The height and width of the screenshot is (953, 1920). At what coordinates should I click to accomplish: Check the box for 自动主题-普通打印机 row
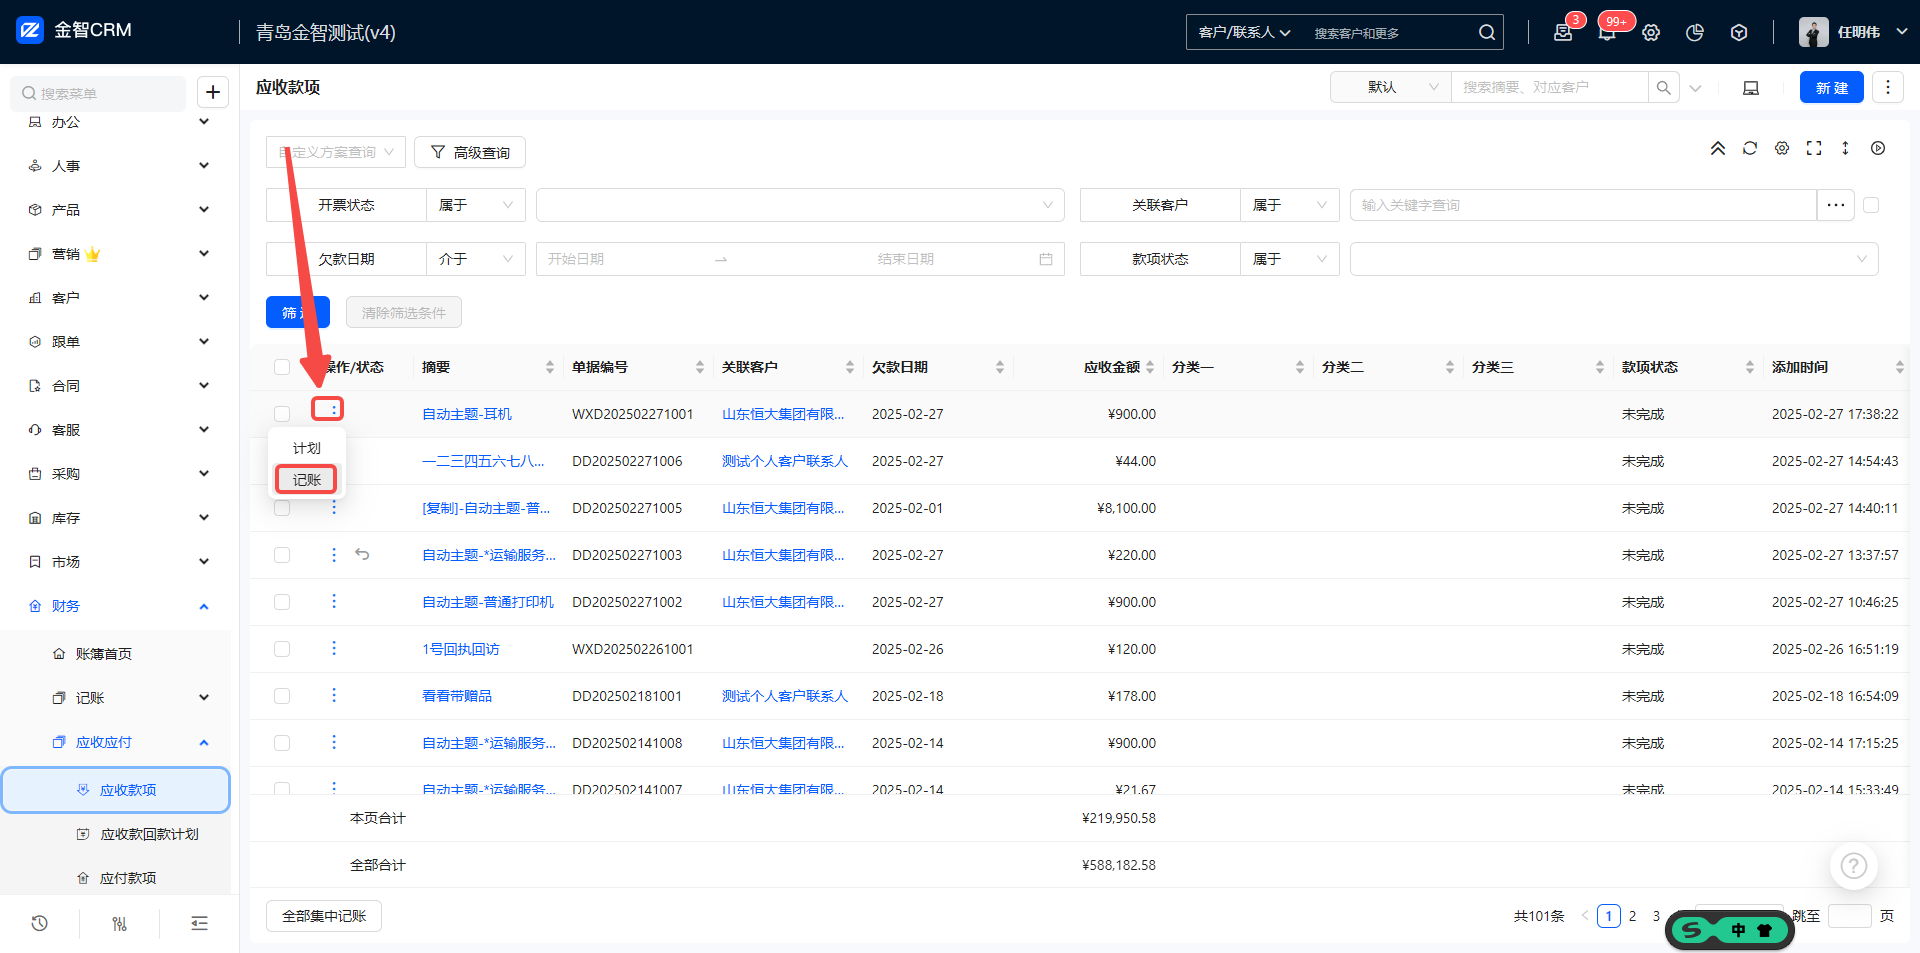click(282, 602)
